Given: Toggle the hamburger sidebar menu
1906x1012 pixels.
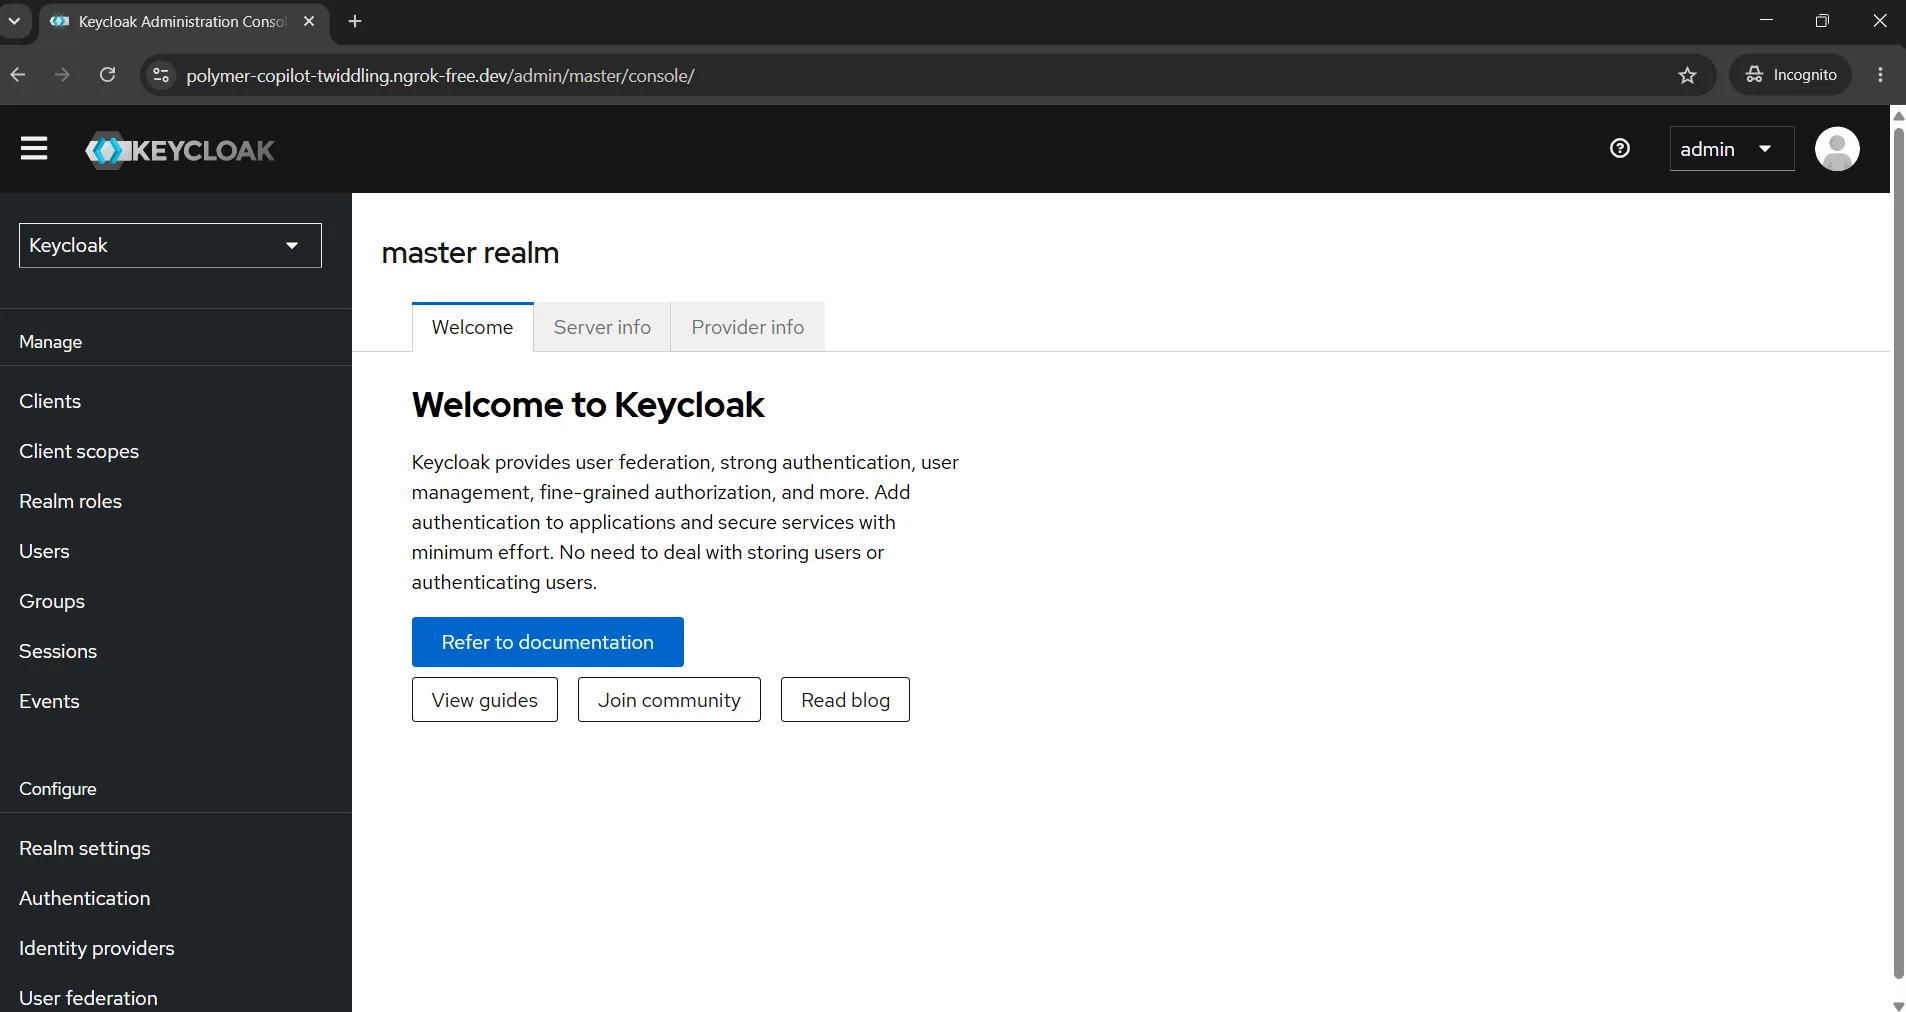Looking at the screenshot, I should tap(34, 149).
